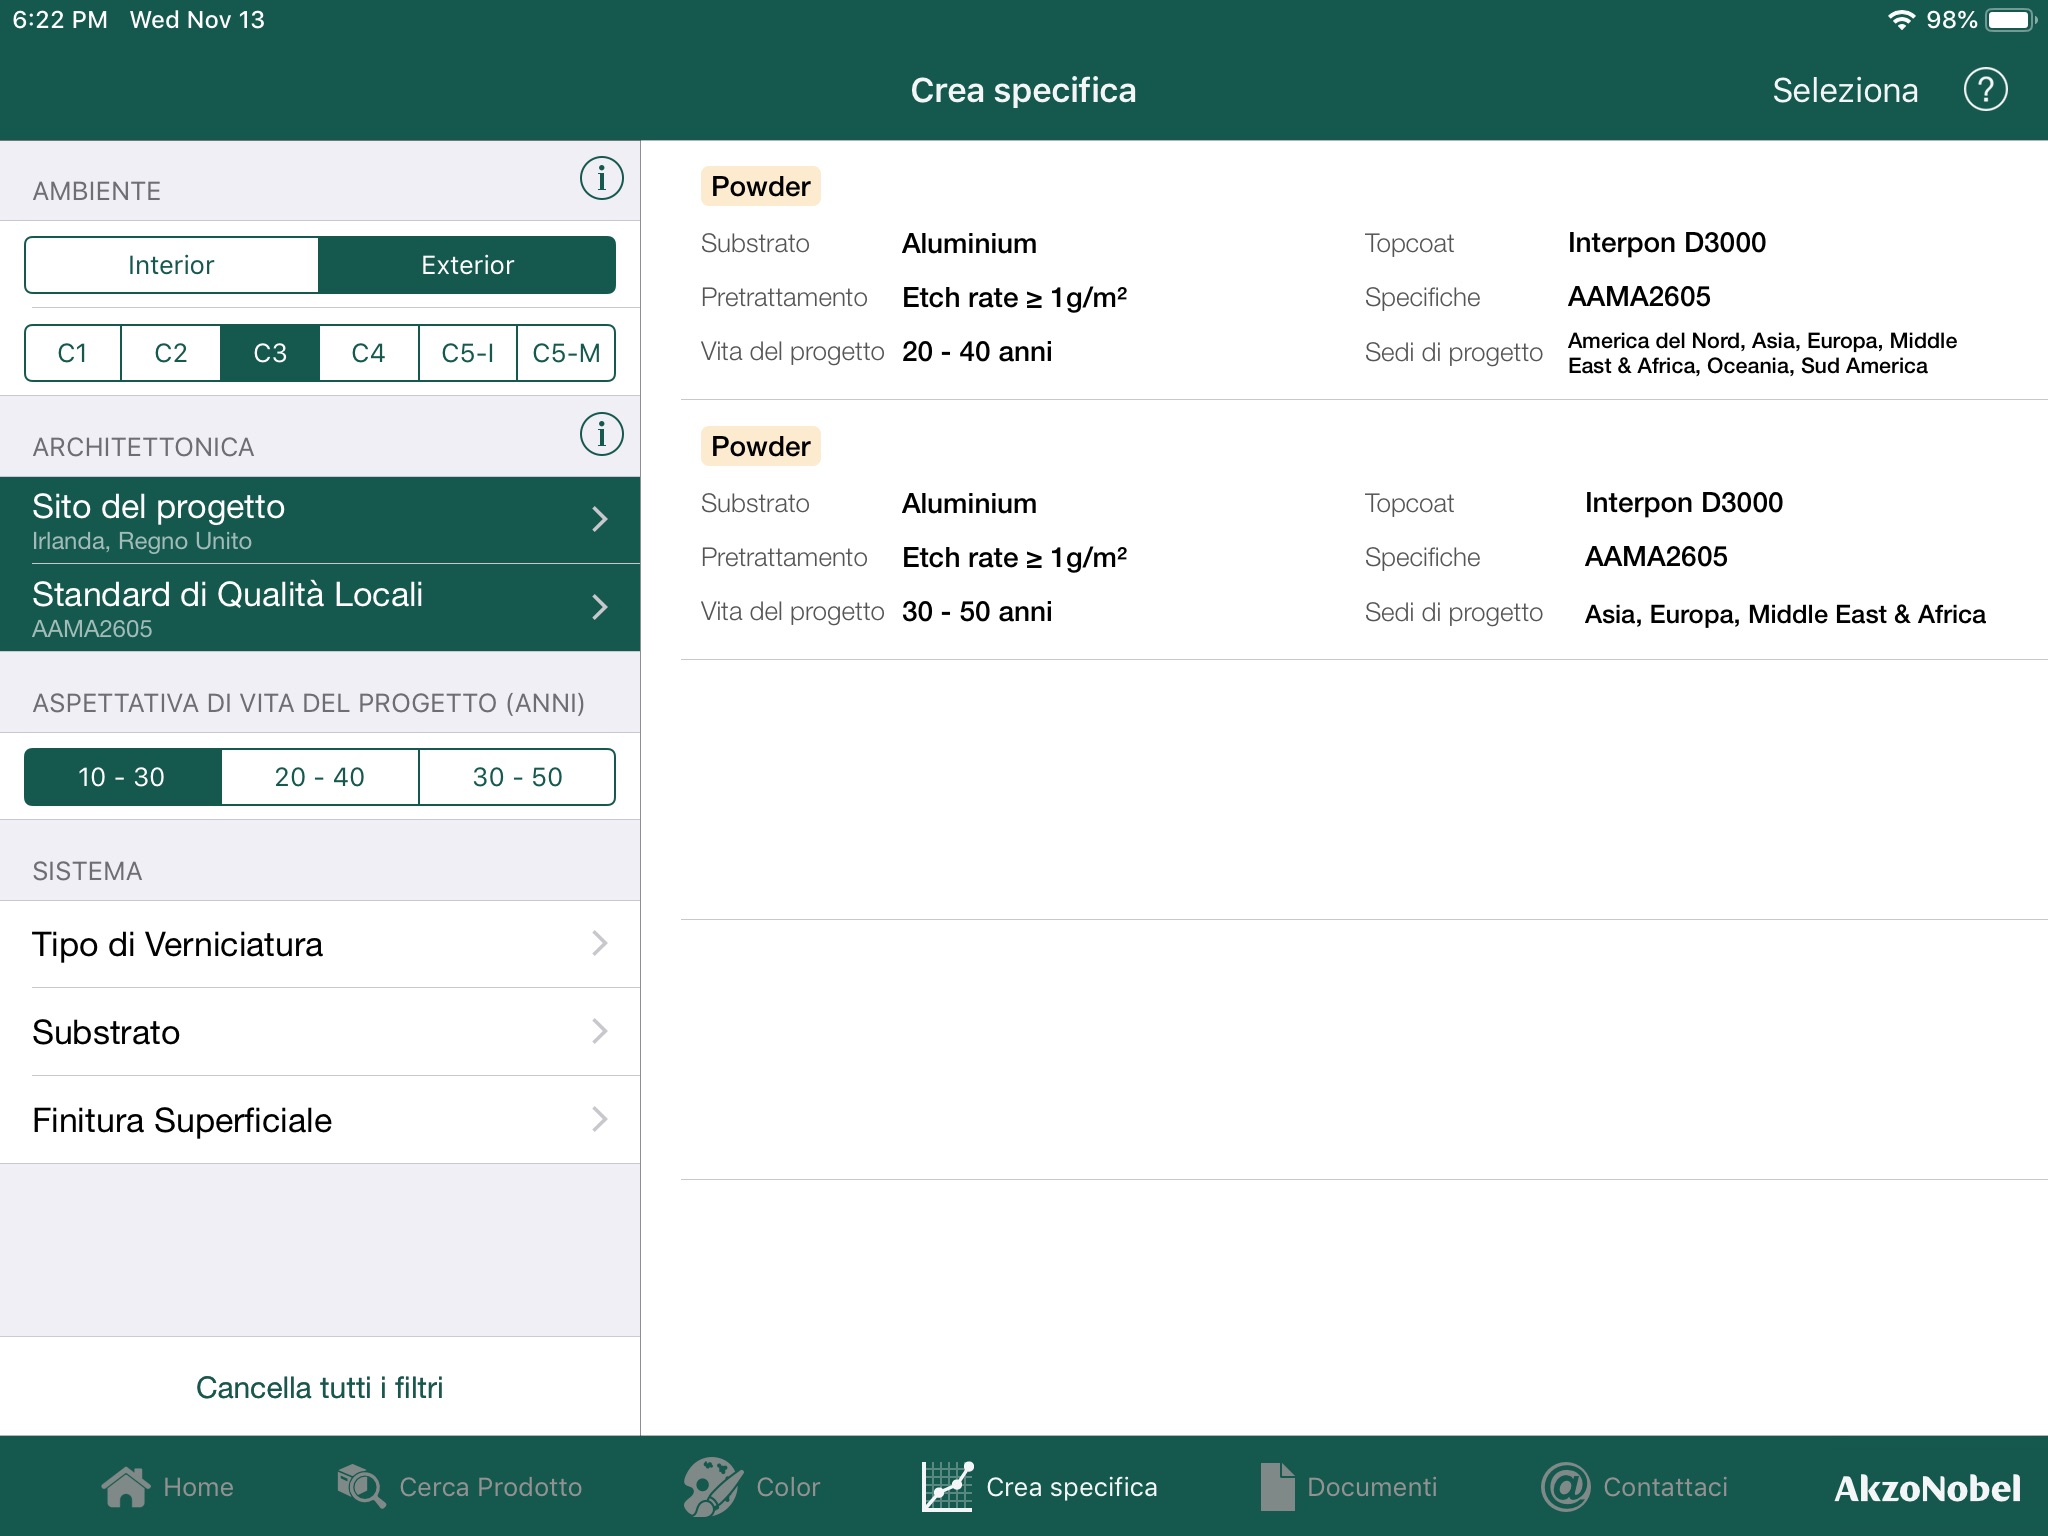
Task: Choose corrosivity class C5-I
Action: [x=467, y=353]
